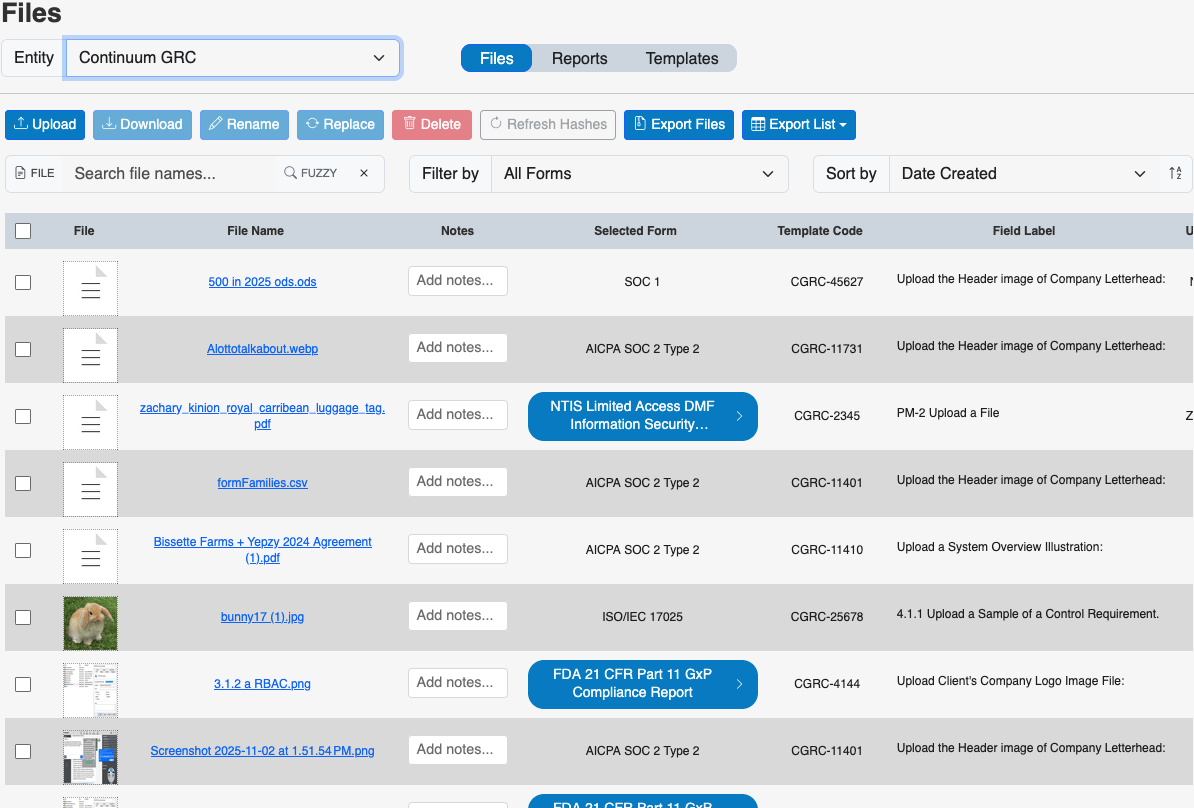The height and width of the screenshot is (808, 1194).
Task: Click the Replace files button
Action: (340, 124)
